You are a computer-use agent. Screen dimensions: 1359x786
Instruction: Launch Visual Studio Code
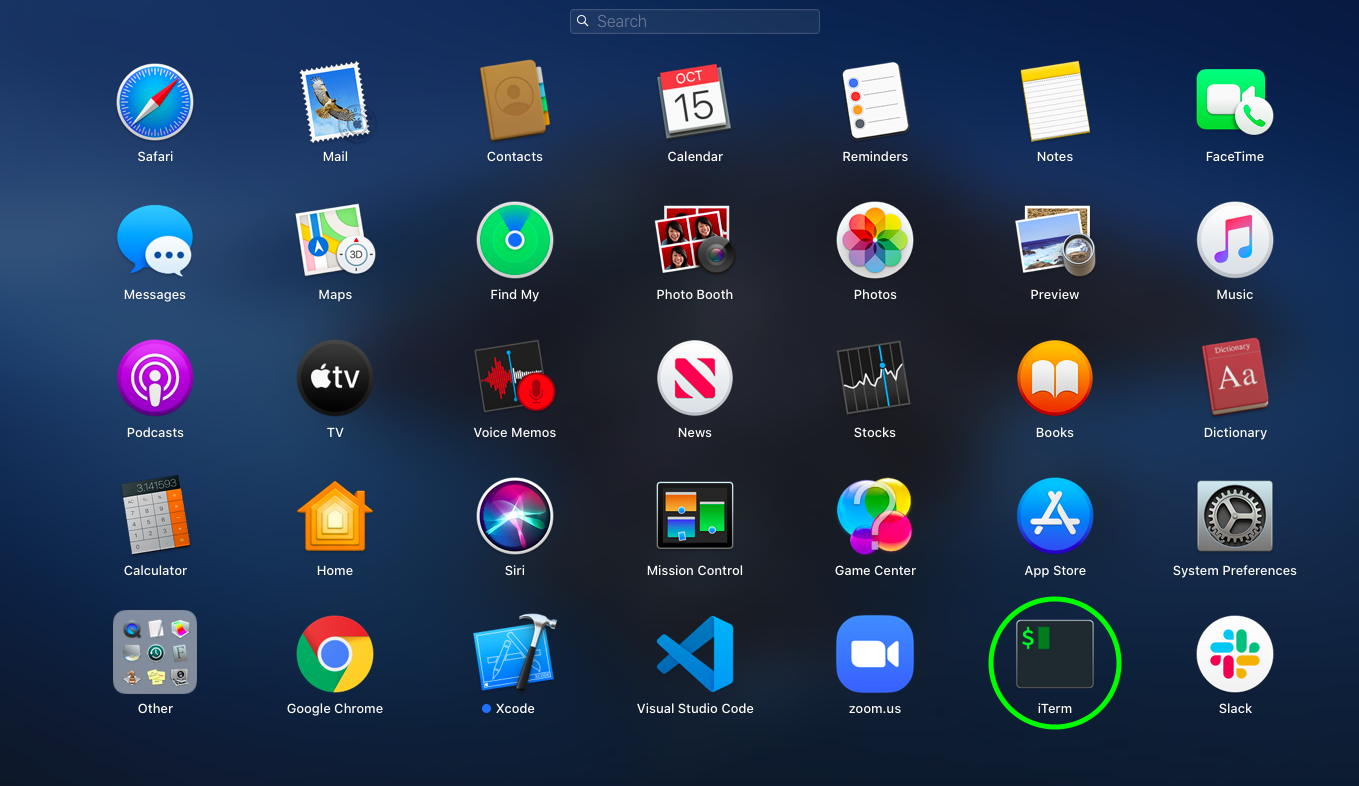coord(695,654)
